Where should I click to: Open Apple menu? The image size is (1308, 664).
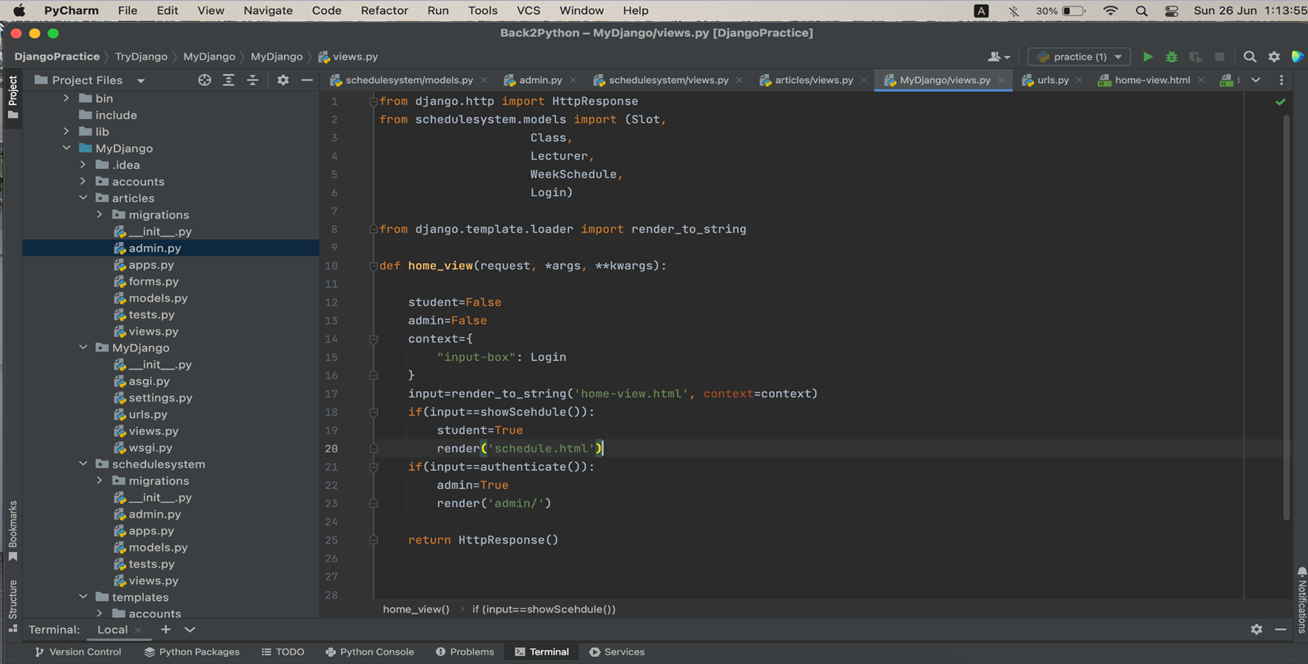[18, 11]
